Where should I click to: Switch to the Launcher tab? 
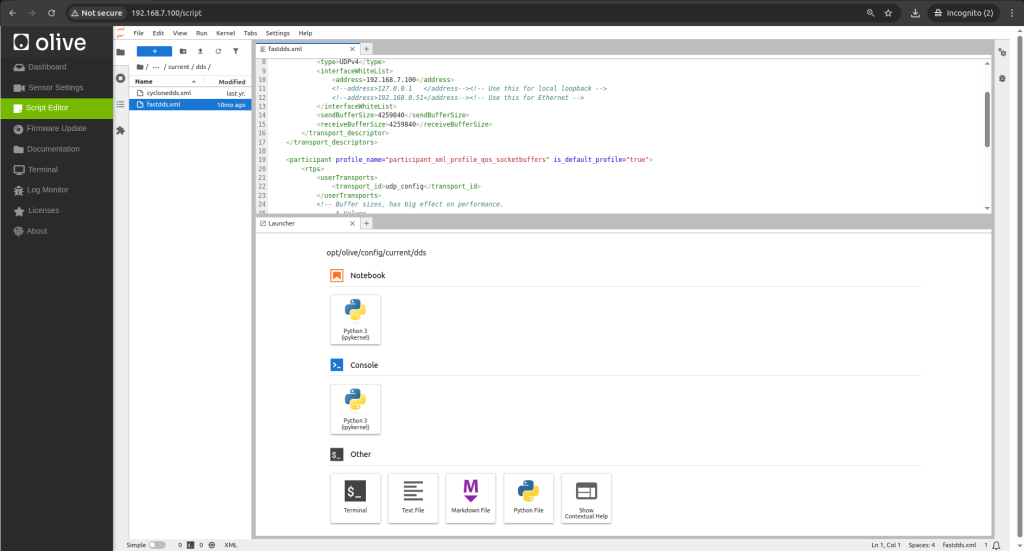[282, 223]
